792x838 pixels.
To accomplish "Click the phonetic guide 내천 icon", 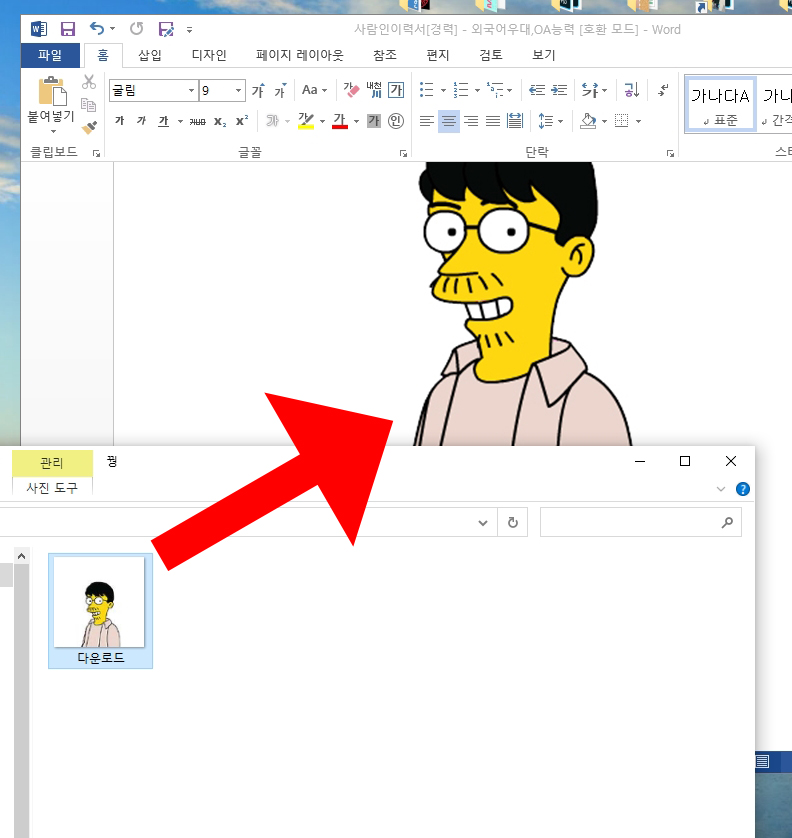I will pyautogui.click(x=374, y=90).
